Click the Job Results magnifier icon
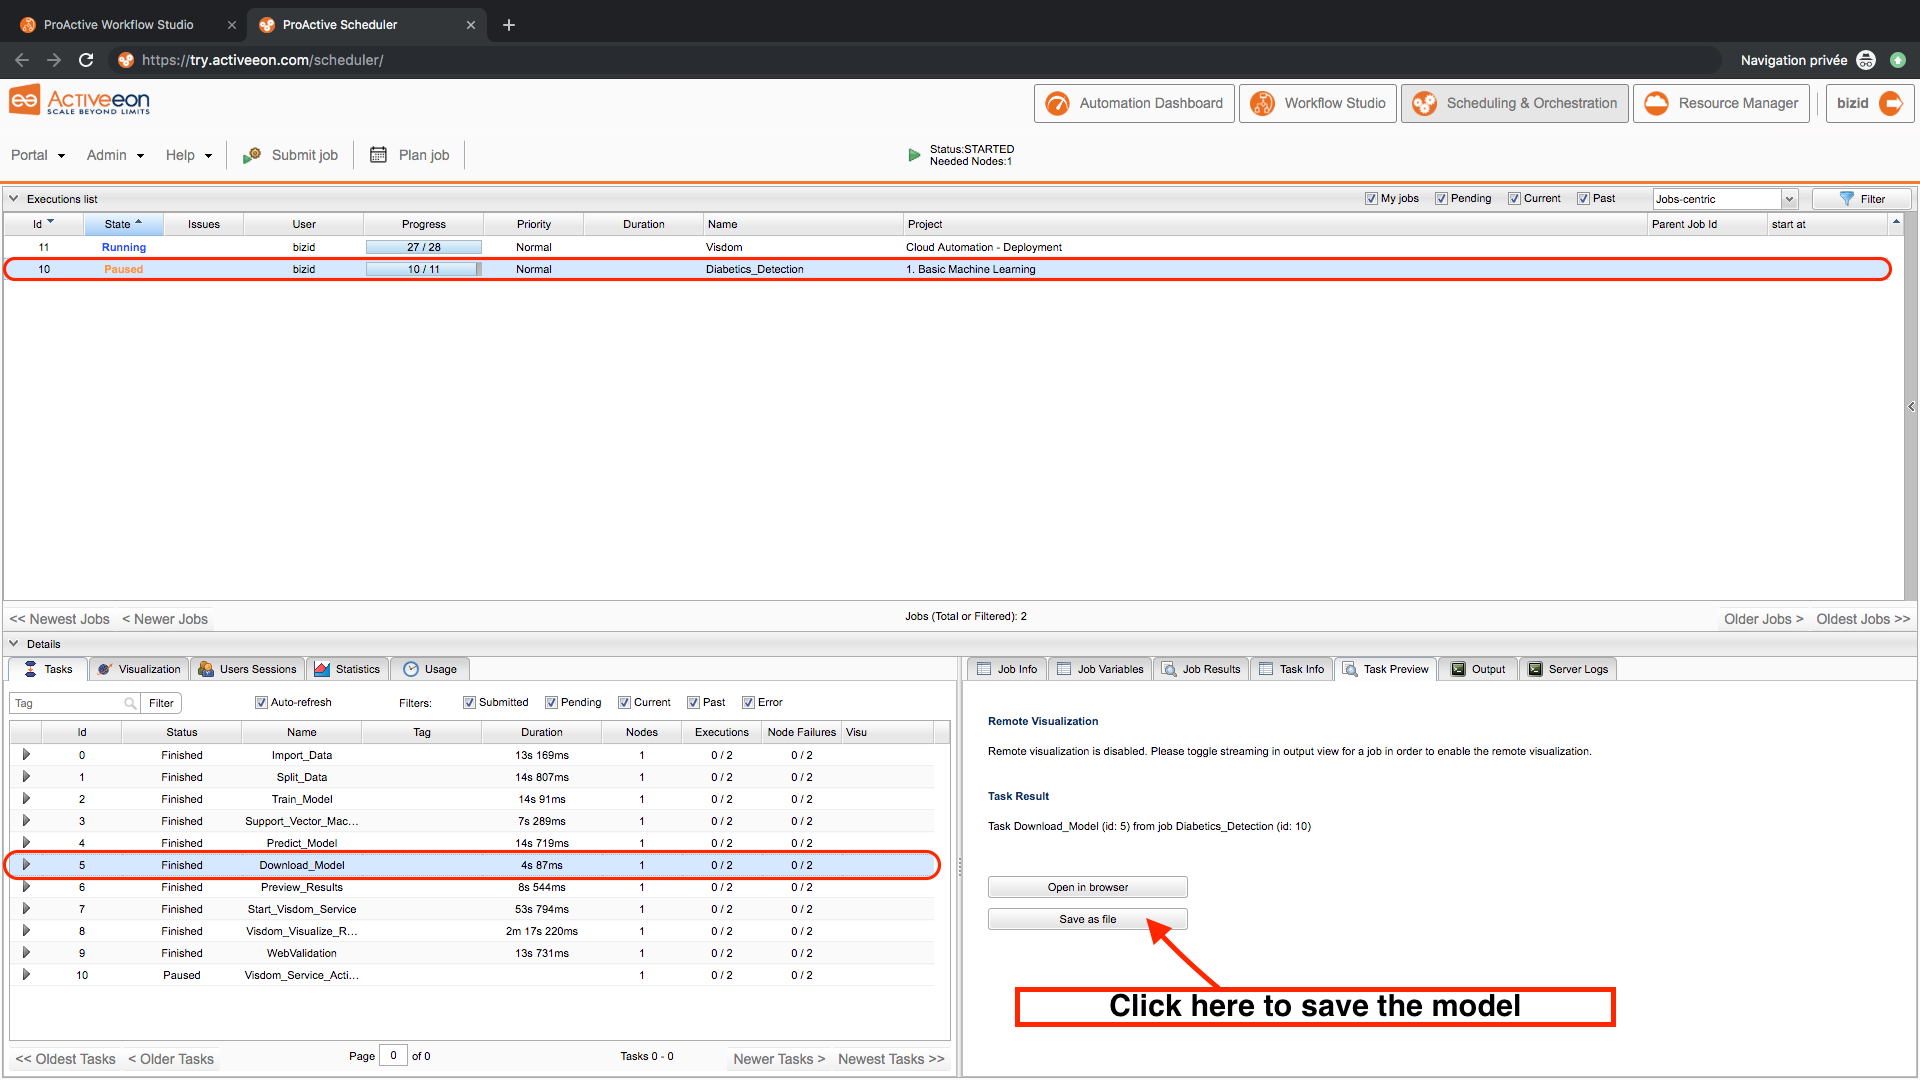The height and width of the screenshot is (1080, 1920). [x=1169, y=669]
